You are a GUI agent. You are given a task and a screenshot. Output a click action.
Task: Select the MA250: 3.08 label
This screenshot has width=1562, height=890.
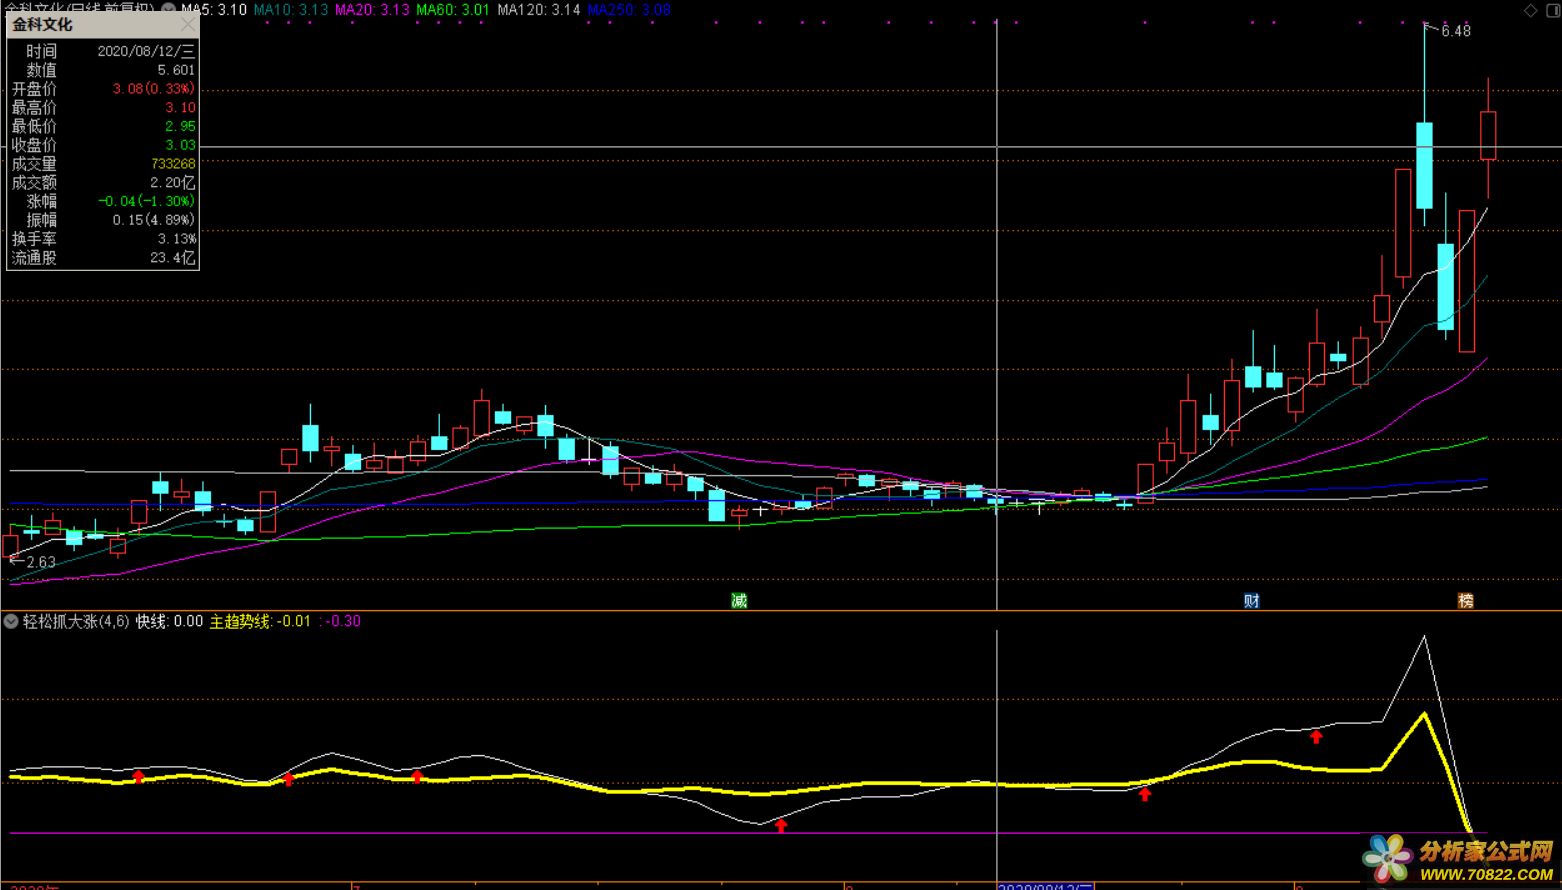click(x=629, y=9)
